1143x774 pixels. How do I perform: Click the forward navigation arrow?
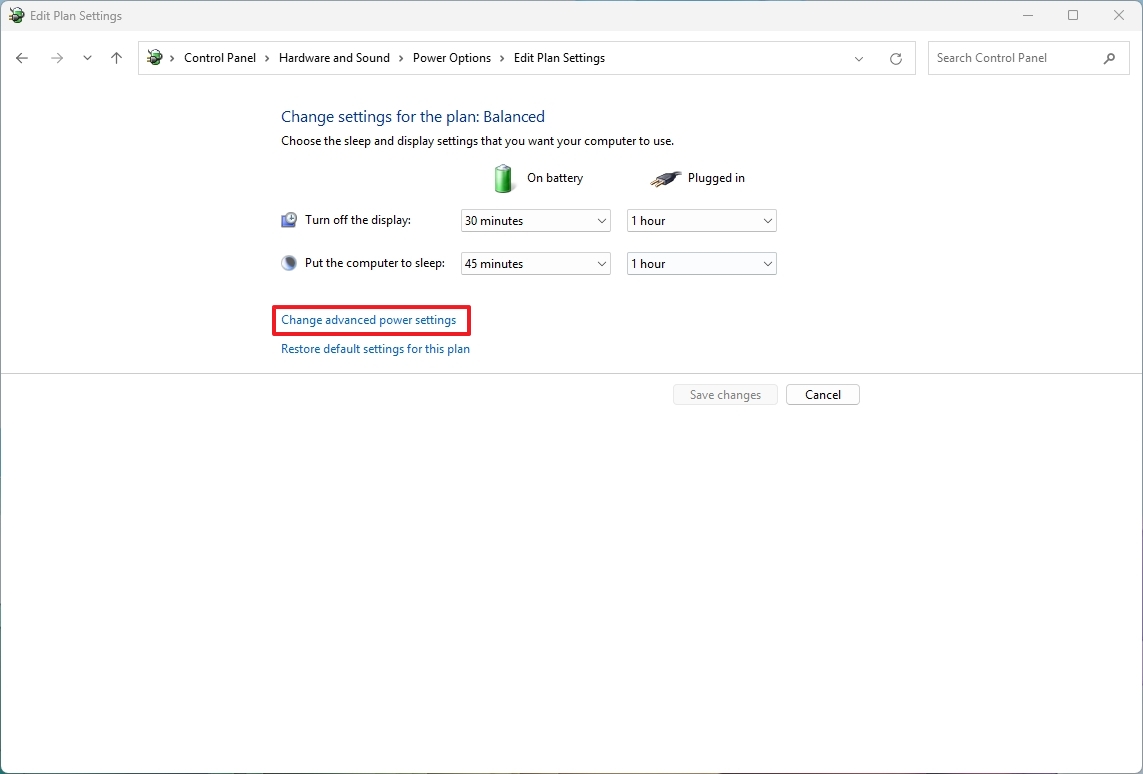[x=56, y=58]
